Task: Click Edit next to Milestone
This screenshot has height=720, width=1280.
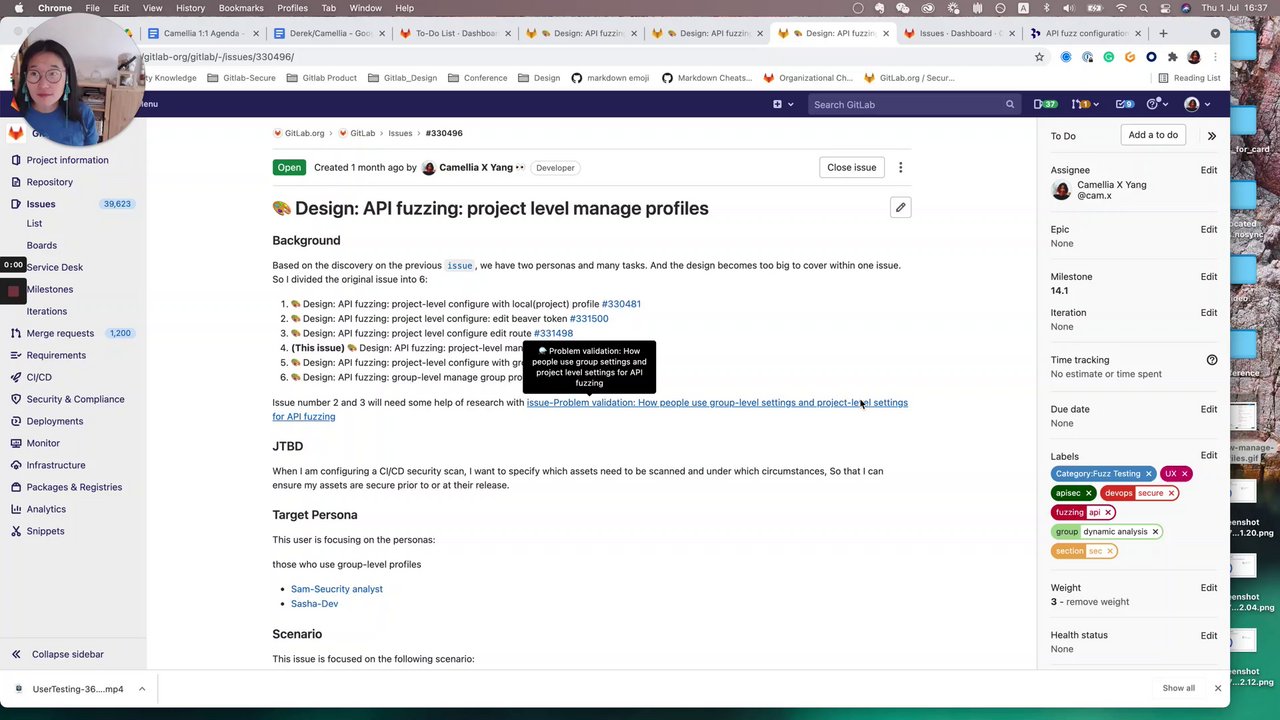Action: point(1208,277)
